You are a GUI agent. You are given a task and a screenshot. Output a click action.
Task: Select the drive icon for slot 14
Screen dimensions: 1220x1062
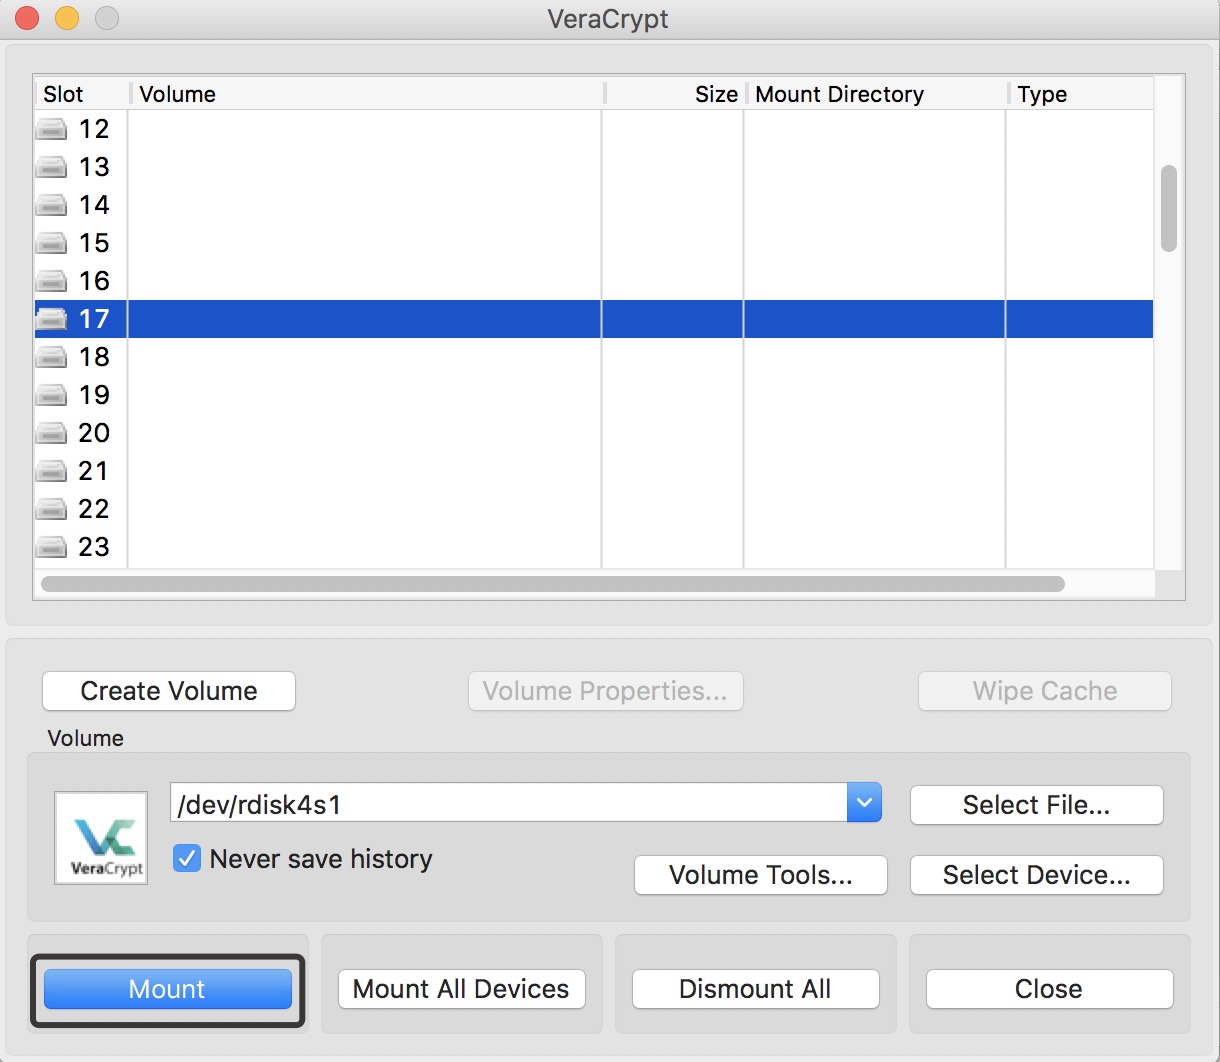tap(52, 205)
